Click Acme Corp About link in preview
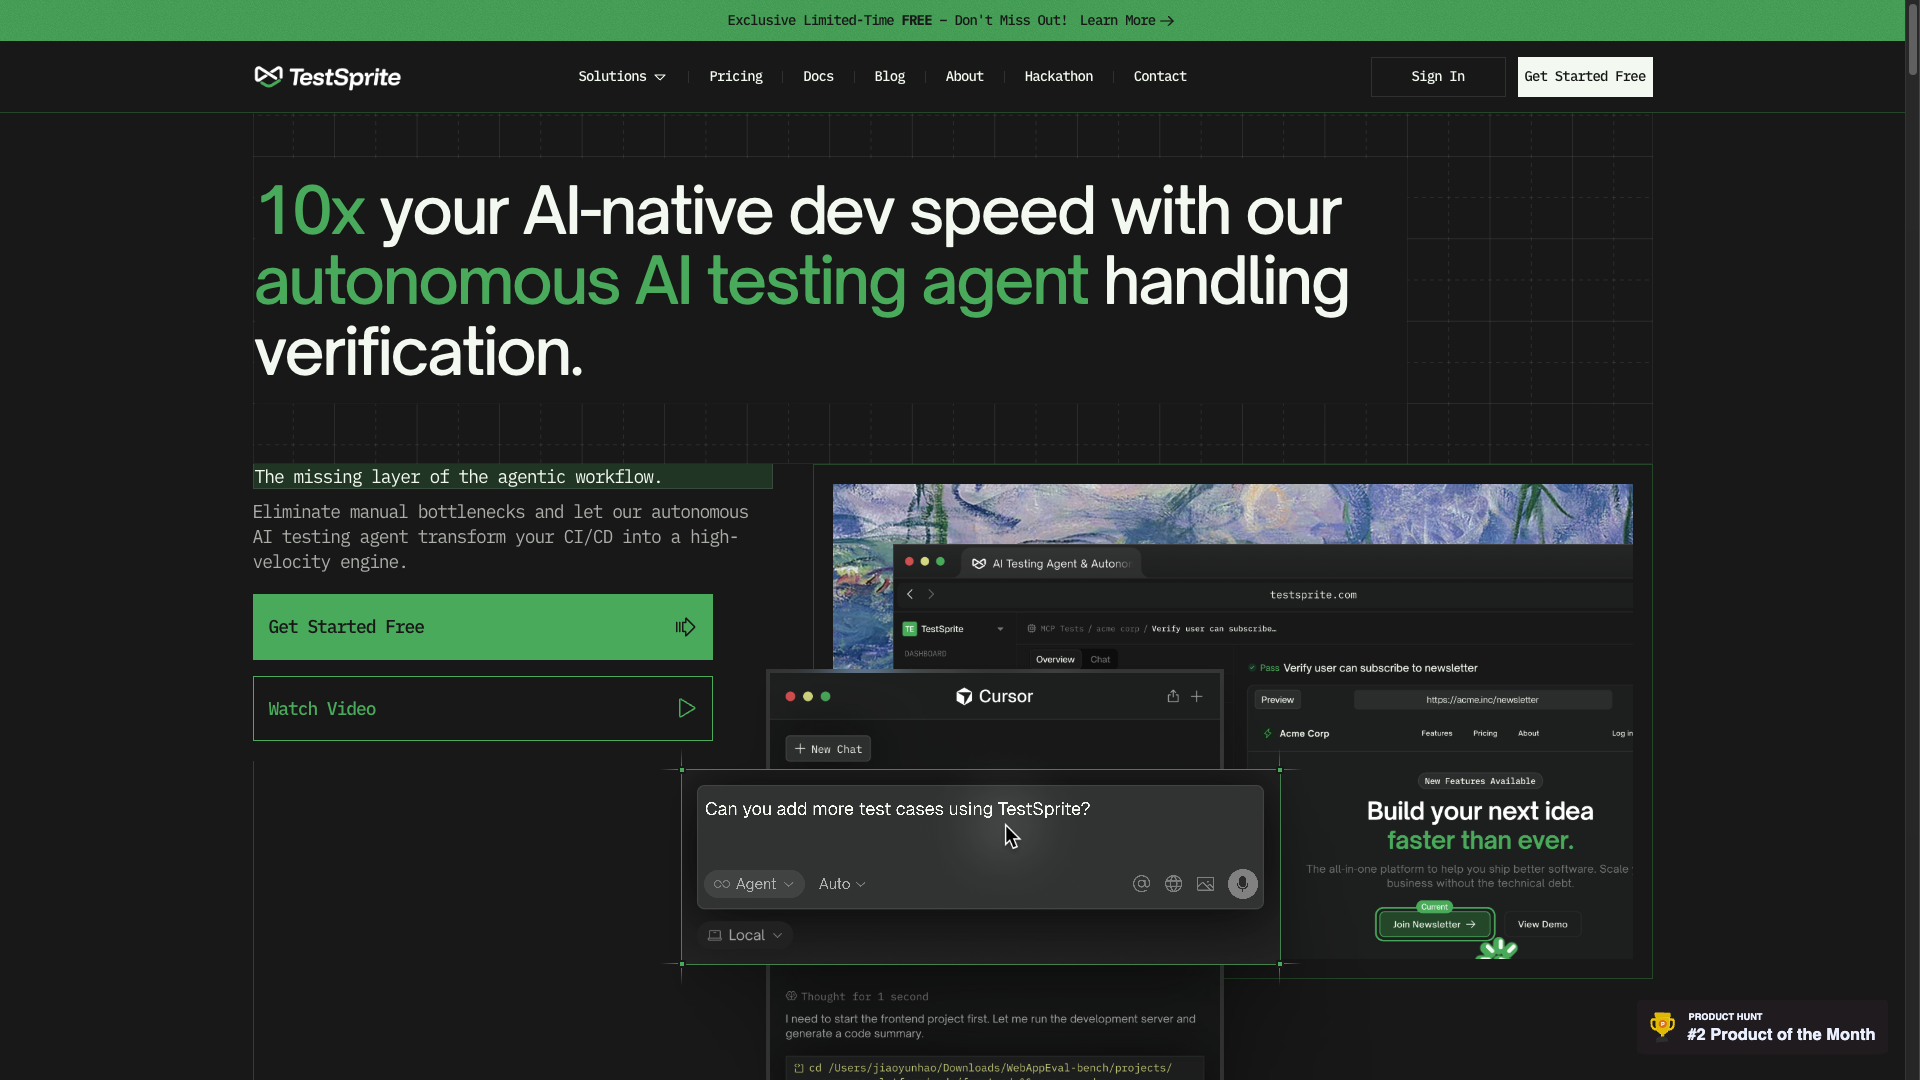 click(1528, 734)
